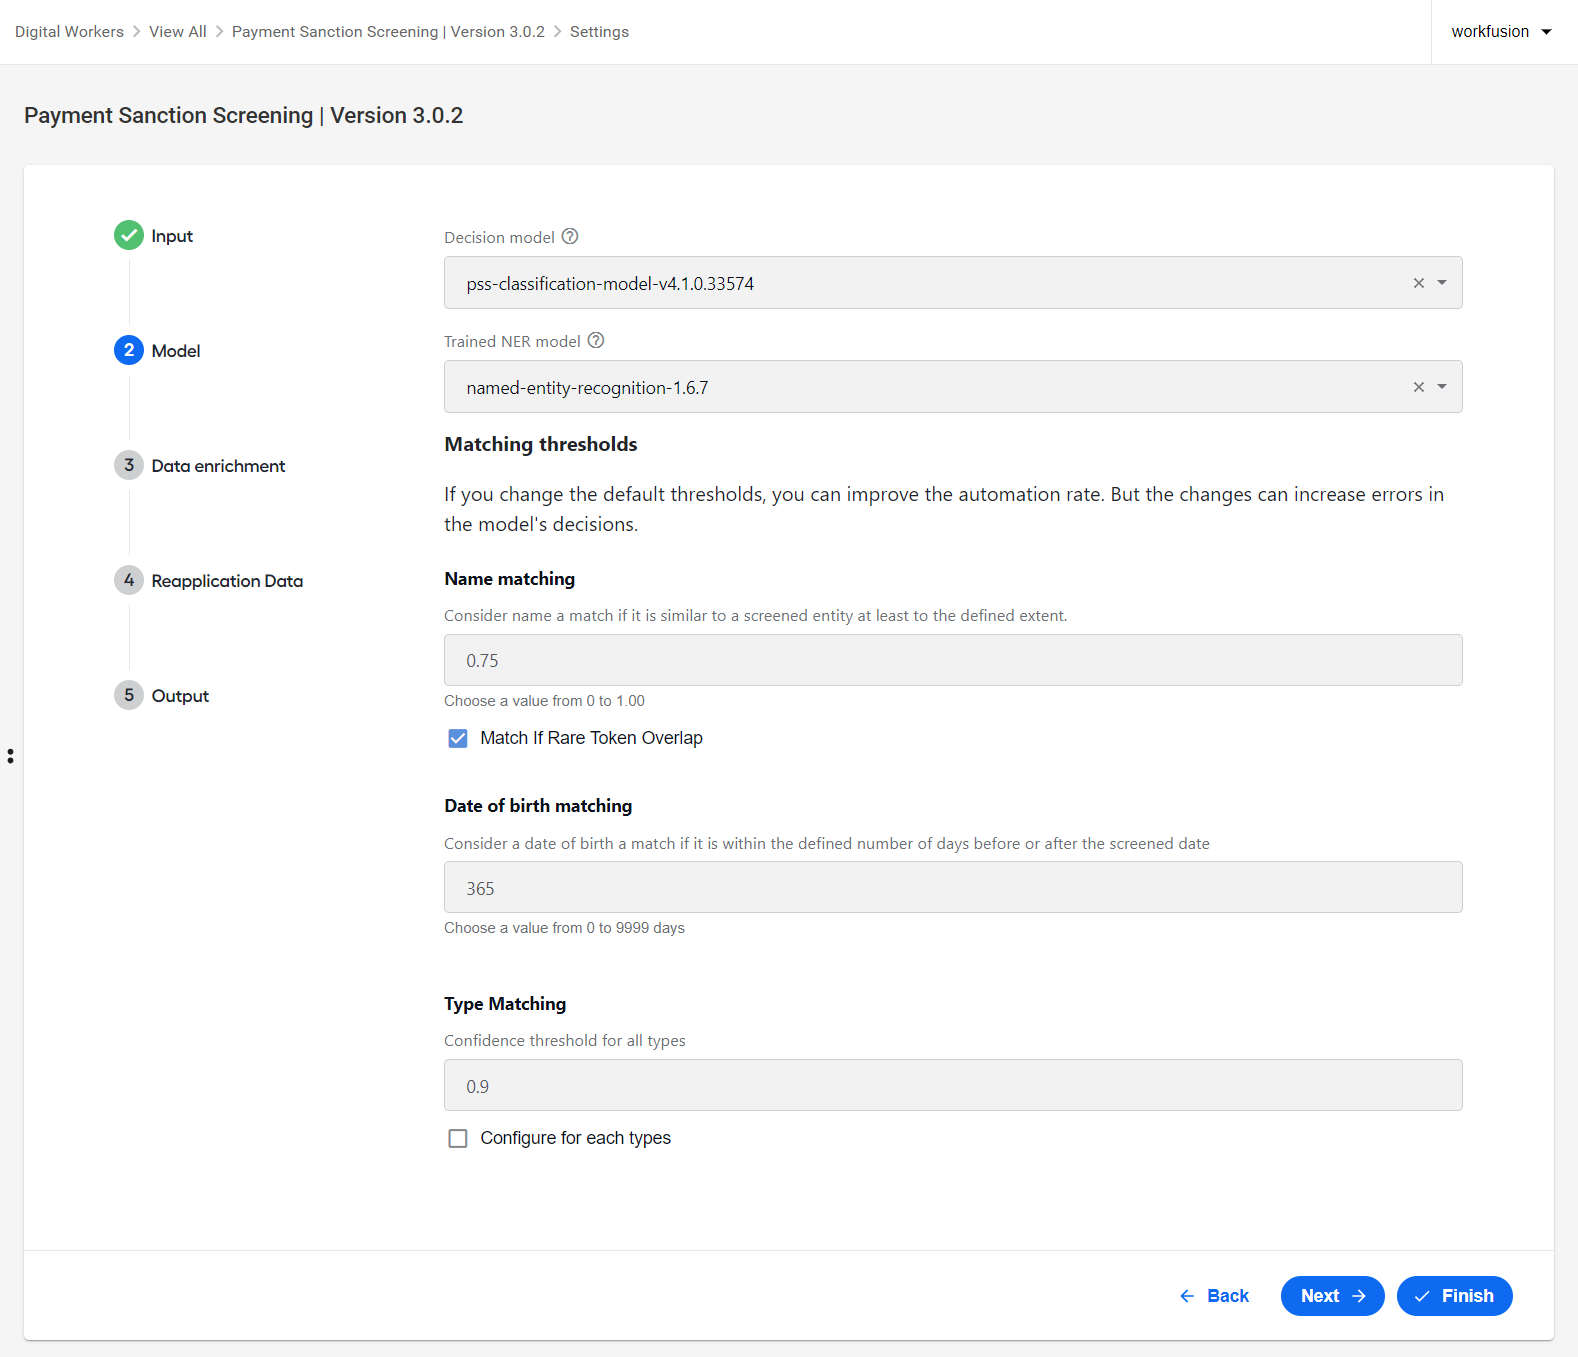Select step 4 number circle
This screenshot has height=1357, width=1578.
pos(129,580)
